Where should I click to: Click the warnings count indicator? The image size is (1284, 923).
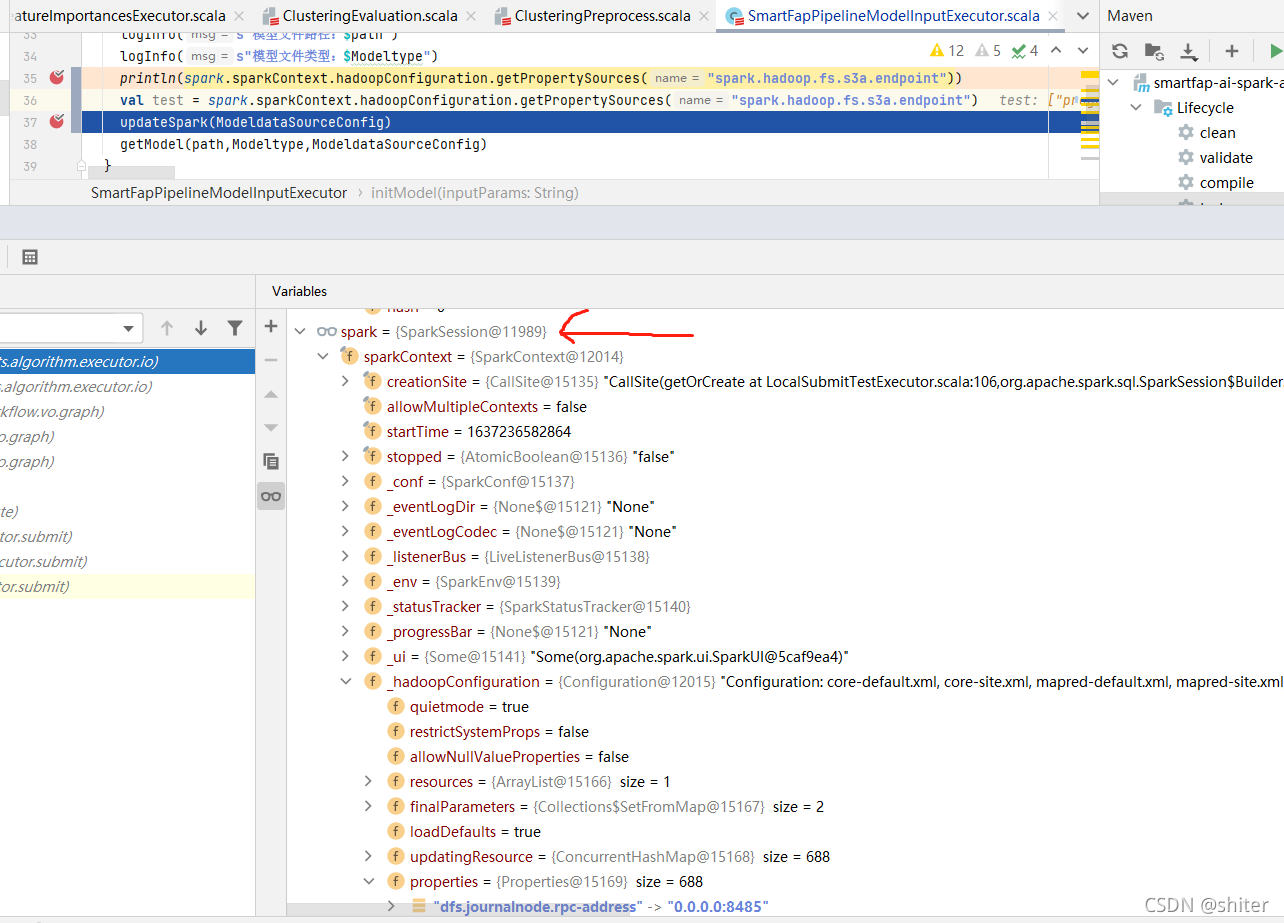[947, 50]
